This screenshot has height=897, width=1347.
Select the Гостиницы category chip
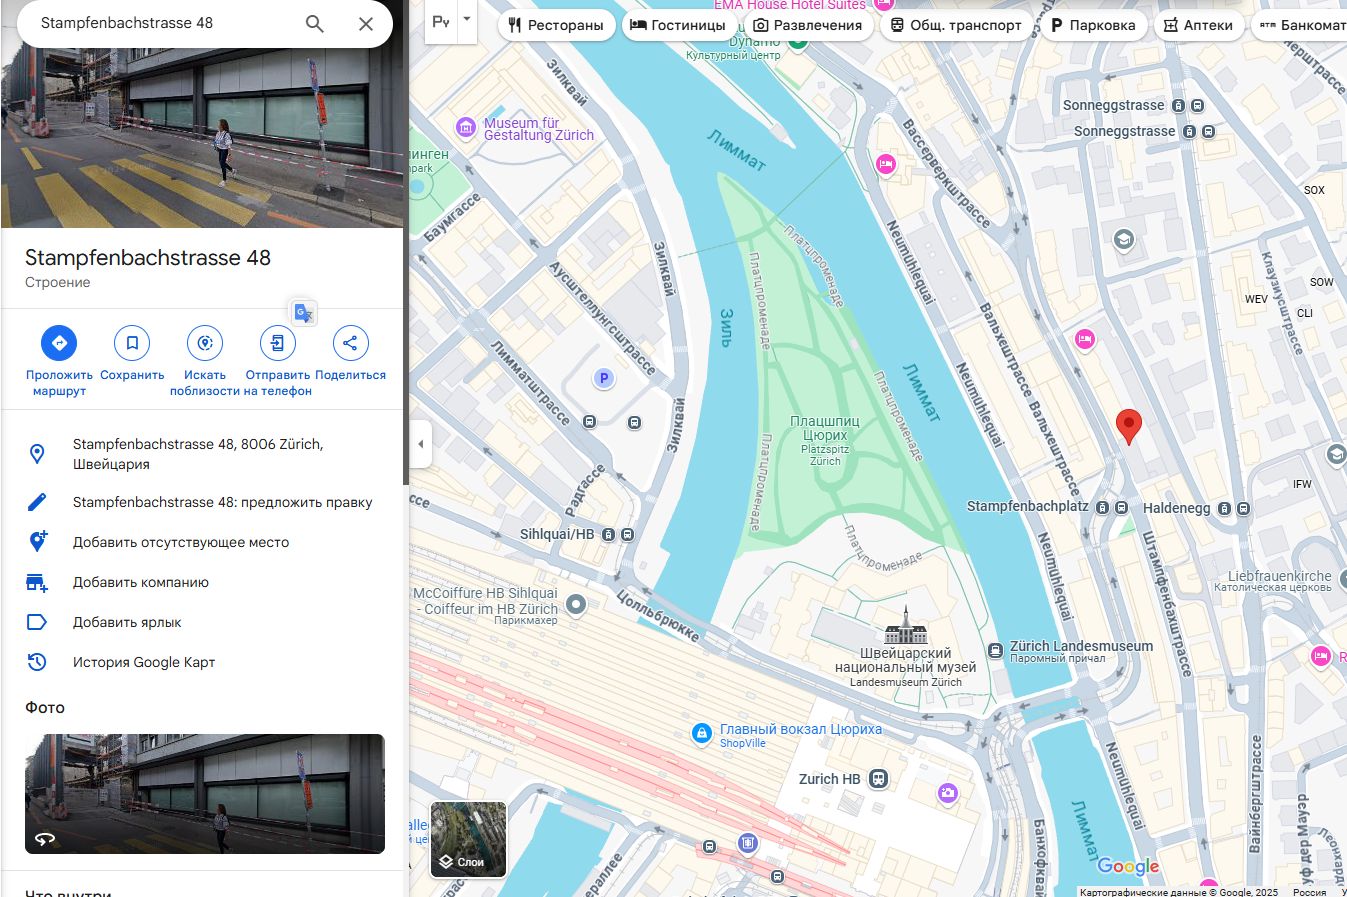click(x=678, y=25)
